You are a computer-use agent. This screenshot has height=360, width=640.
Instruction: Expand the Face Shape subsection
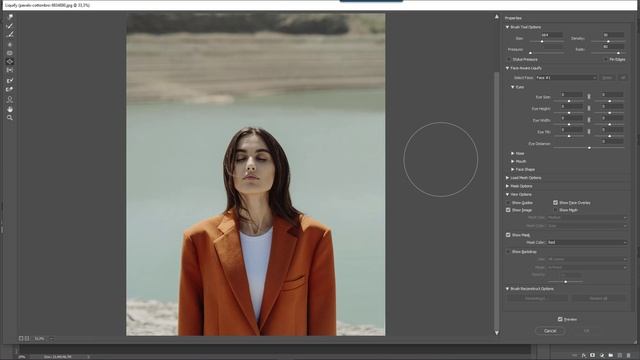coord(513,169)
